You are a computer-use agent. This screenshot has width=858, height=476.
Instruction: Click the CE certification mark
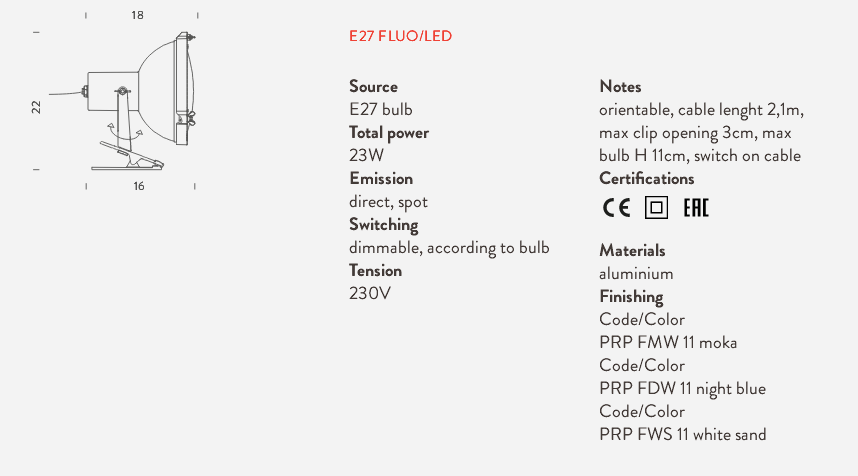(x=616, y=208)
